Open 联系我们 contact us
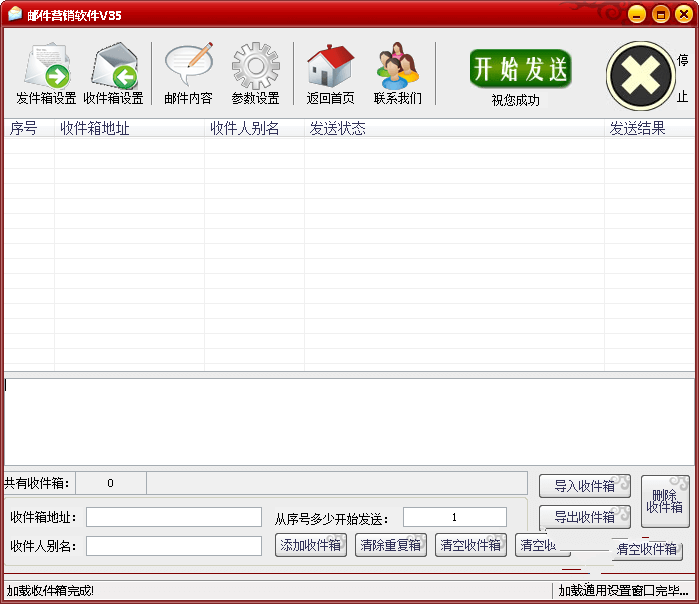Viewport: 699px width, 604px height. point(398,74)
